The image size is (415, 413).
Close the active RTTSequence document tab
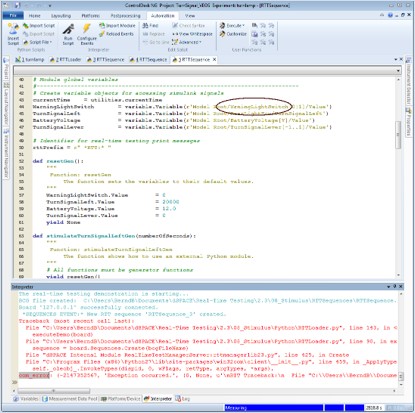point(214,59)
